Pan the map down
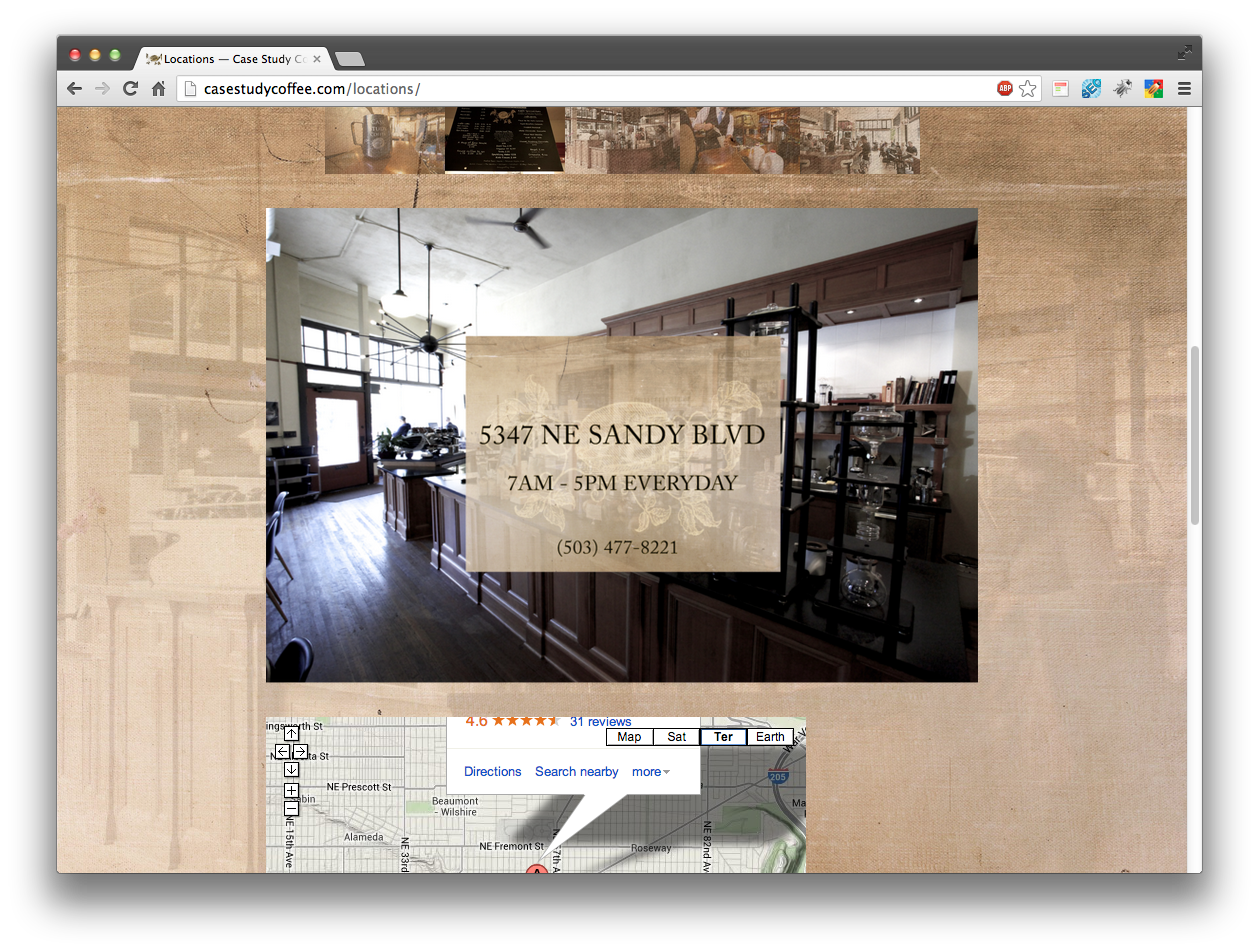Image resolution: width=1259 pixels, height=952 pixels. (291, 769)
